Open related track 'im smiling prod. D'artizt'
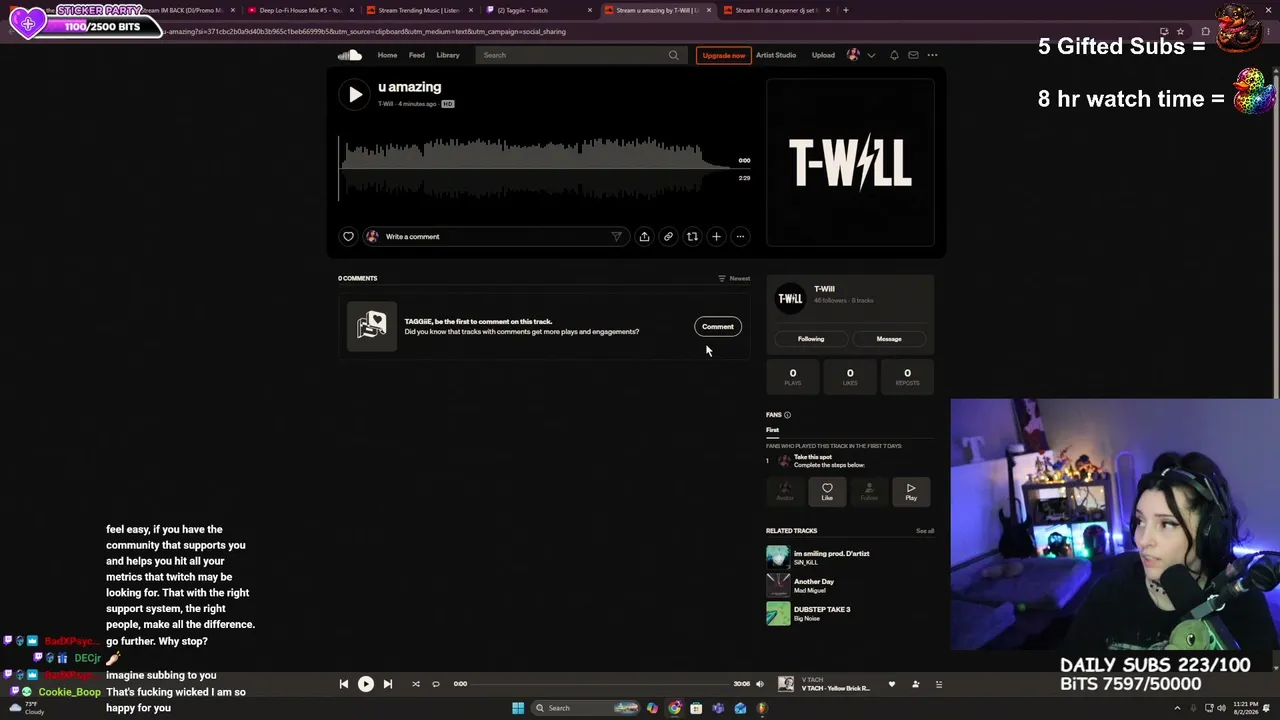 tap(831, 554)
